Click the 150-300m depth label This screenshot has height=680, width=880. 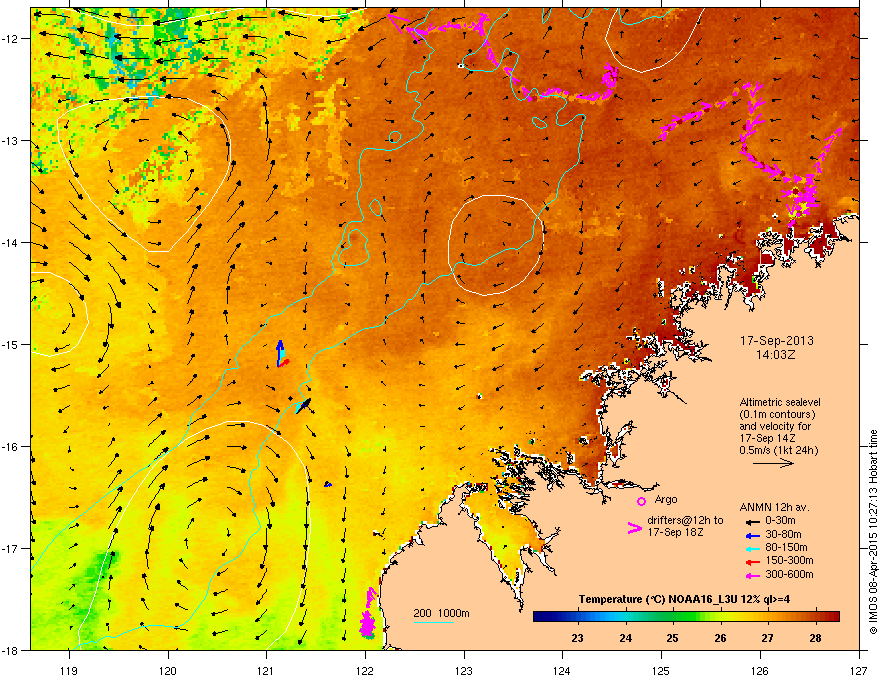tap(789, 560)
